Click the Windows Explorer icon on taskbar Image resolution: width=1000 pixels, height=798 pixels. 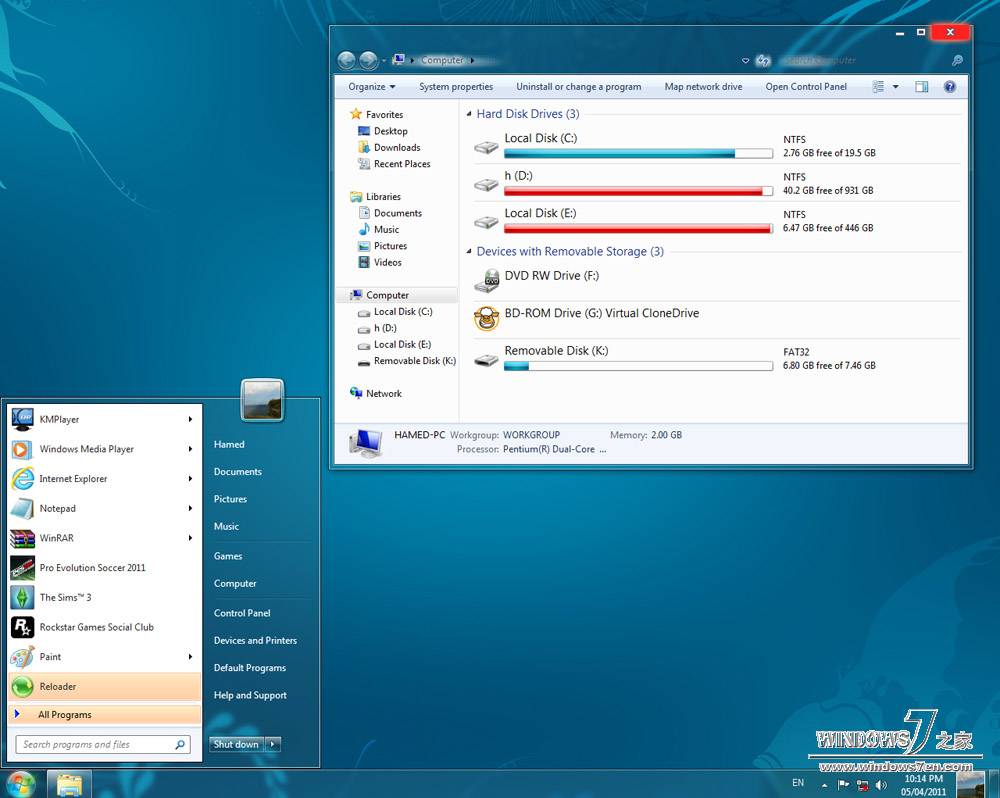click(x=68, y=784)
